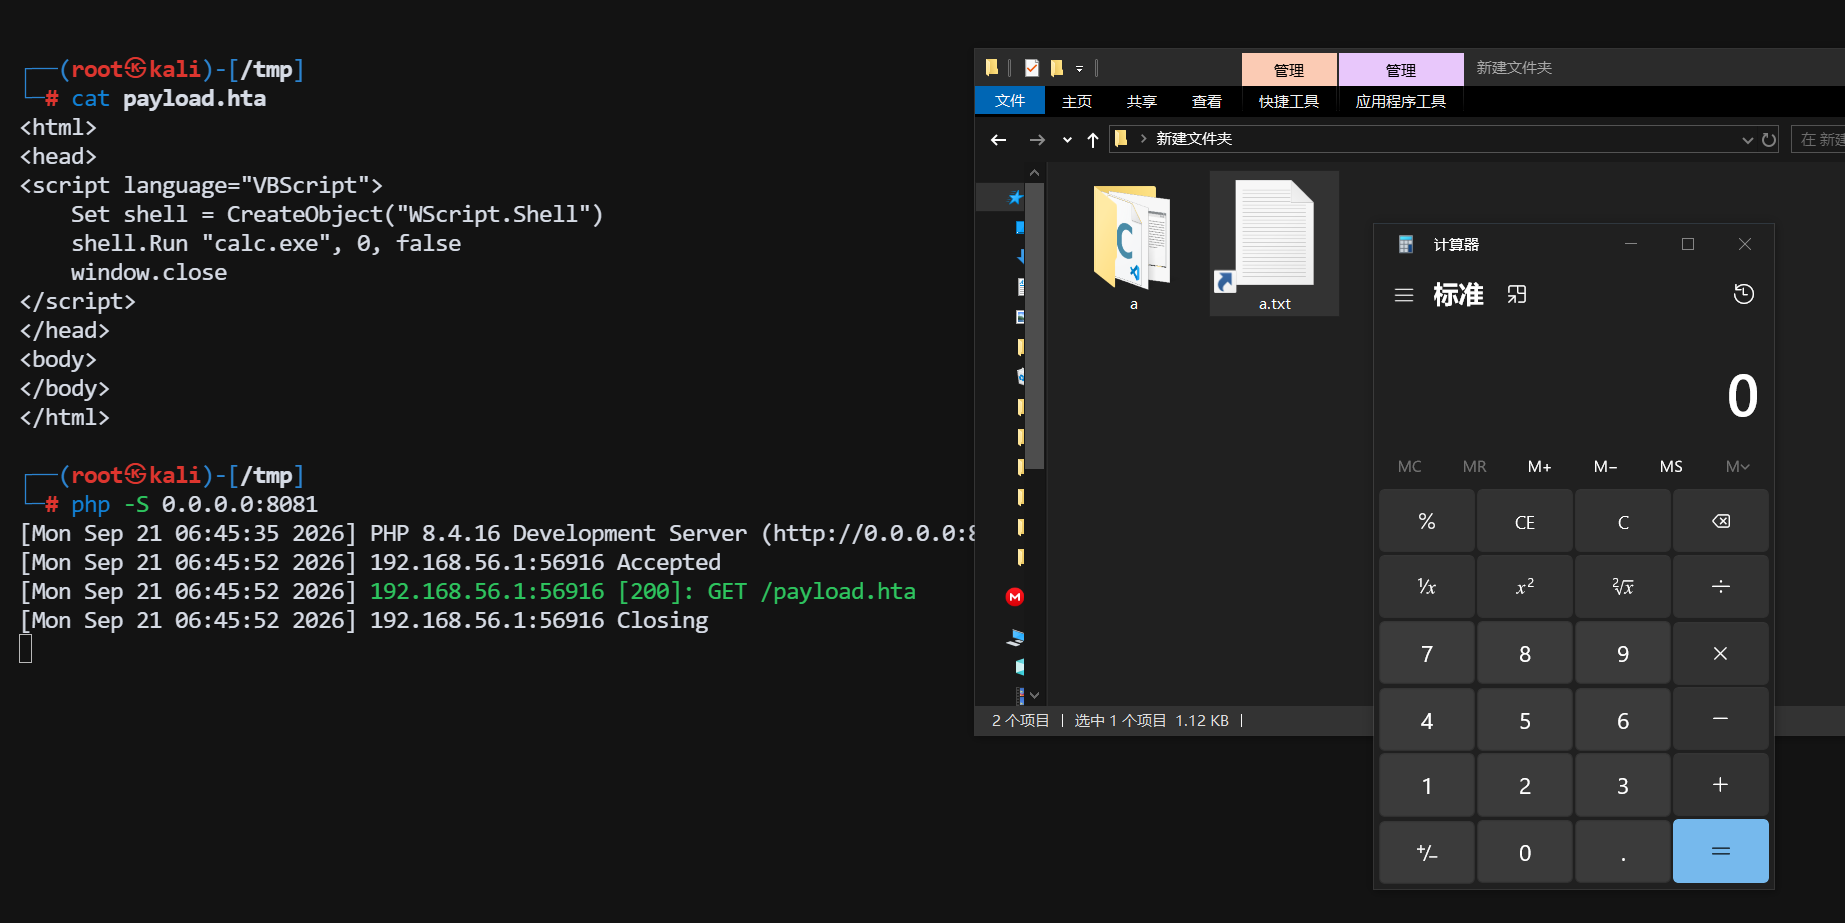Click the multiply operator key
Viewport: 1845px width, 923px height.
pos(1721,653)
